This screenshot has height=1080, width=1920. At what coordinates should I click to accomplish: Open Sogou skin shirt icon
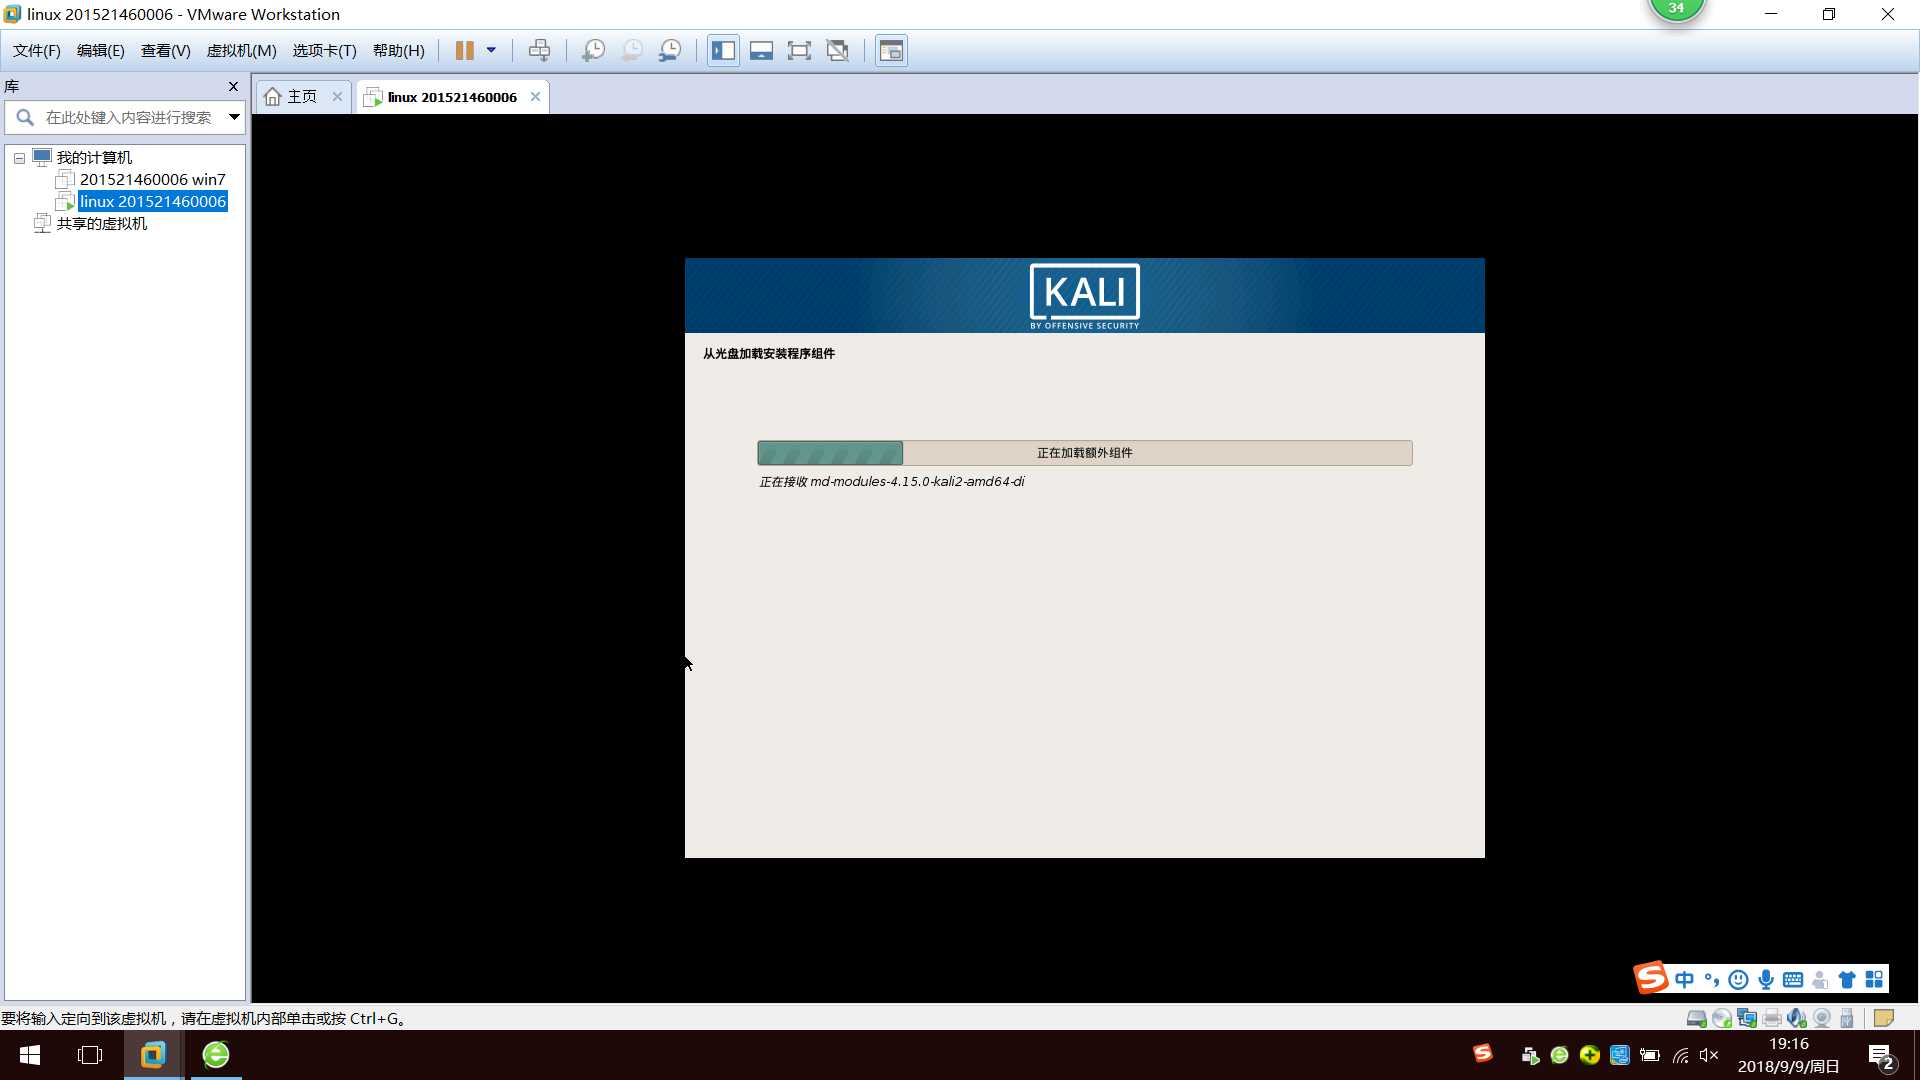1847,980
